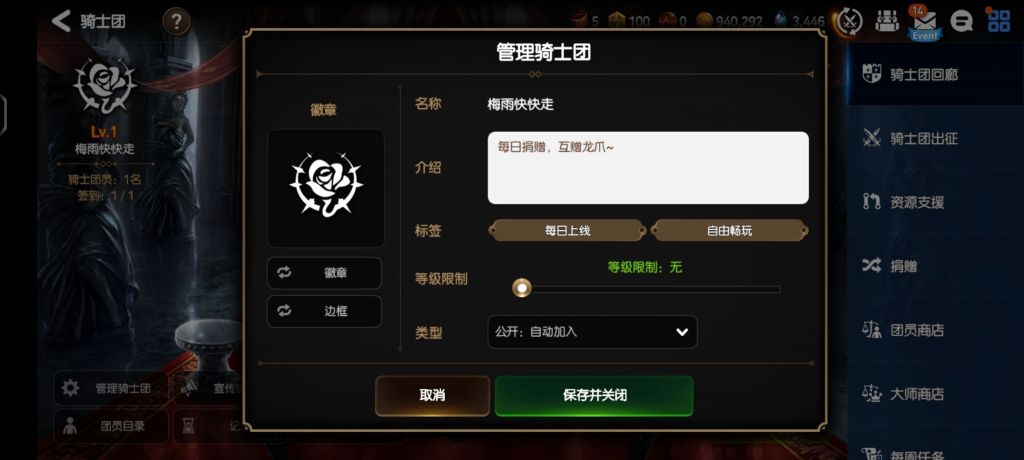Click the 介绍 text box

[648, 168]
